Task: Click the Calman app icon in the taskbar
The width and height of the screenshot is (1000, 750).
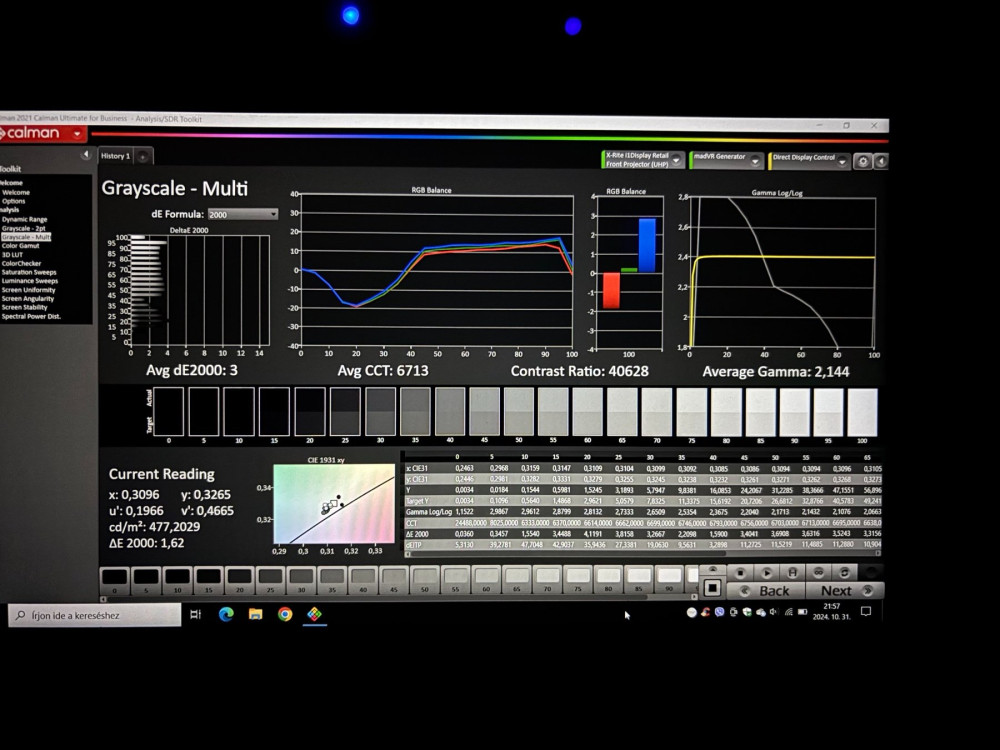Action: (x=314, y=614)
